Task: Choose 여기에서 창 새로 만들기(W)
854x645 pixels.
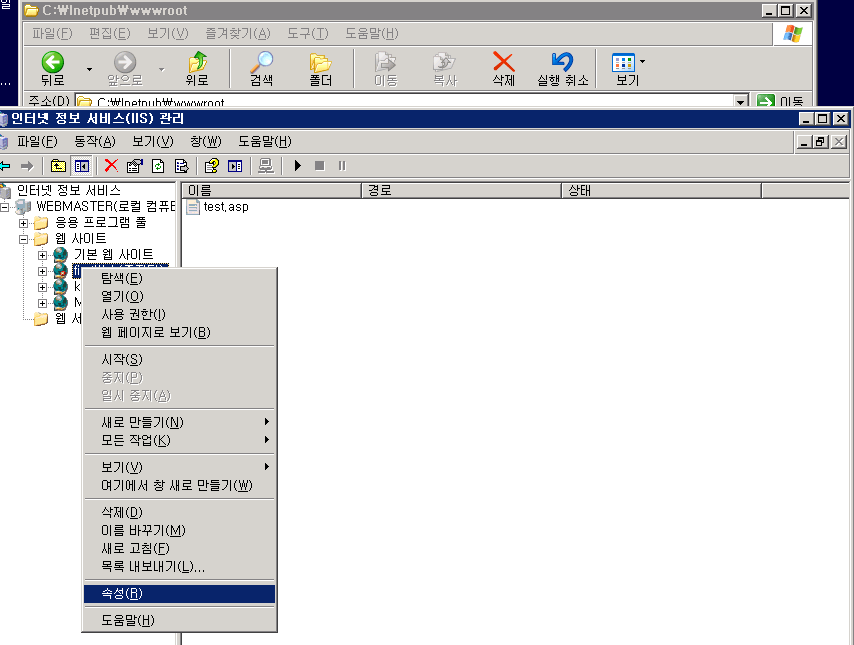Action: pos(179,485)
